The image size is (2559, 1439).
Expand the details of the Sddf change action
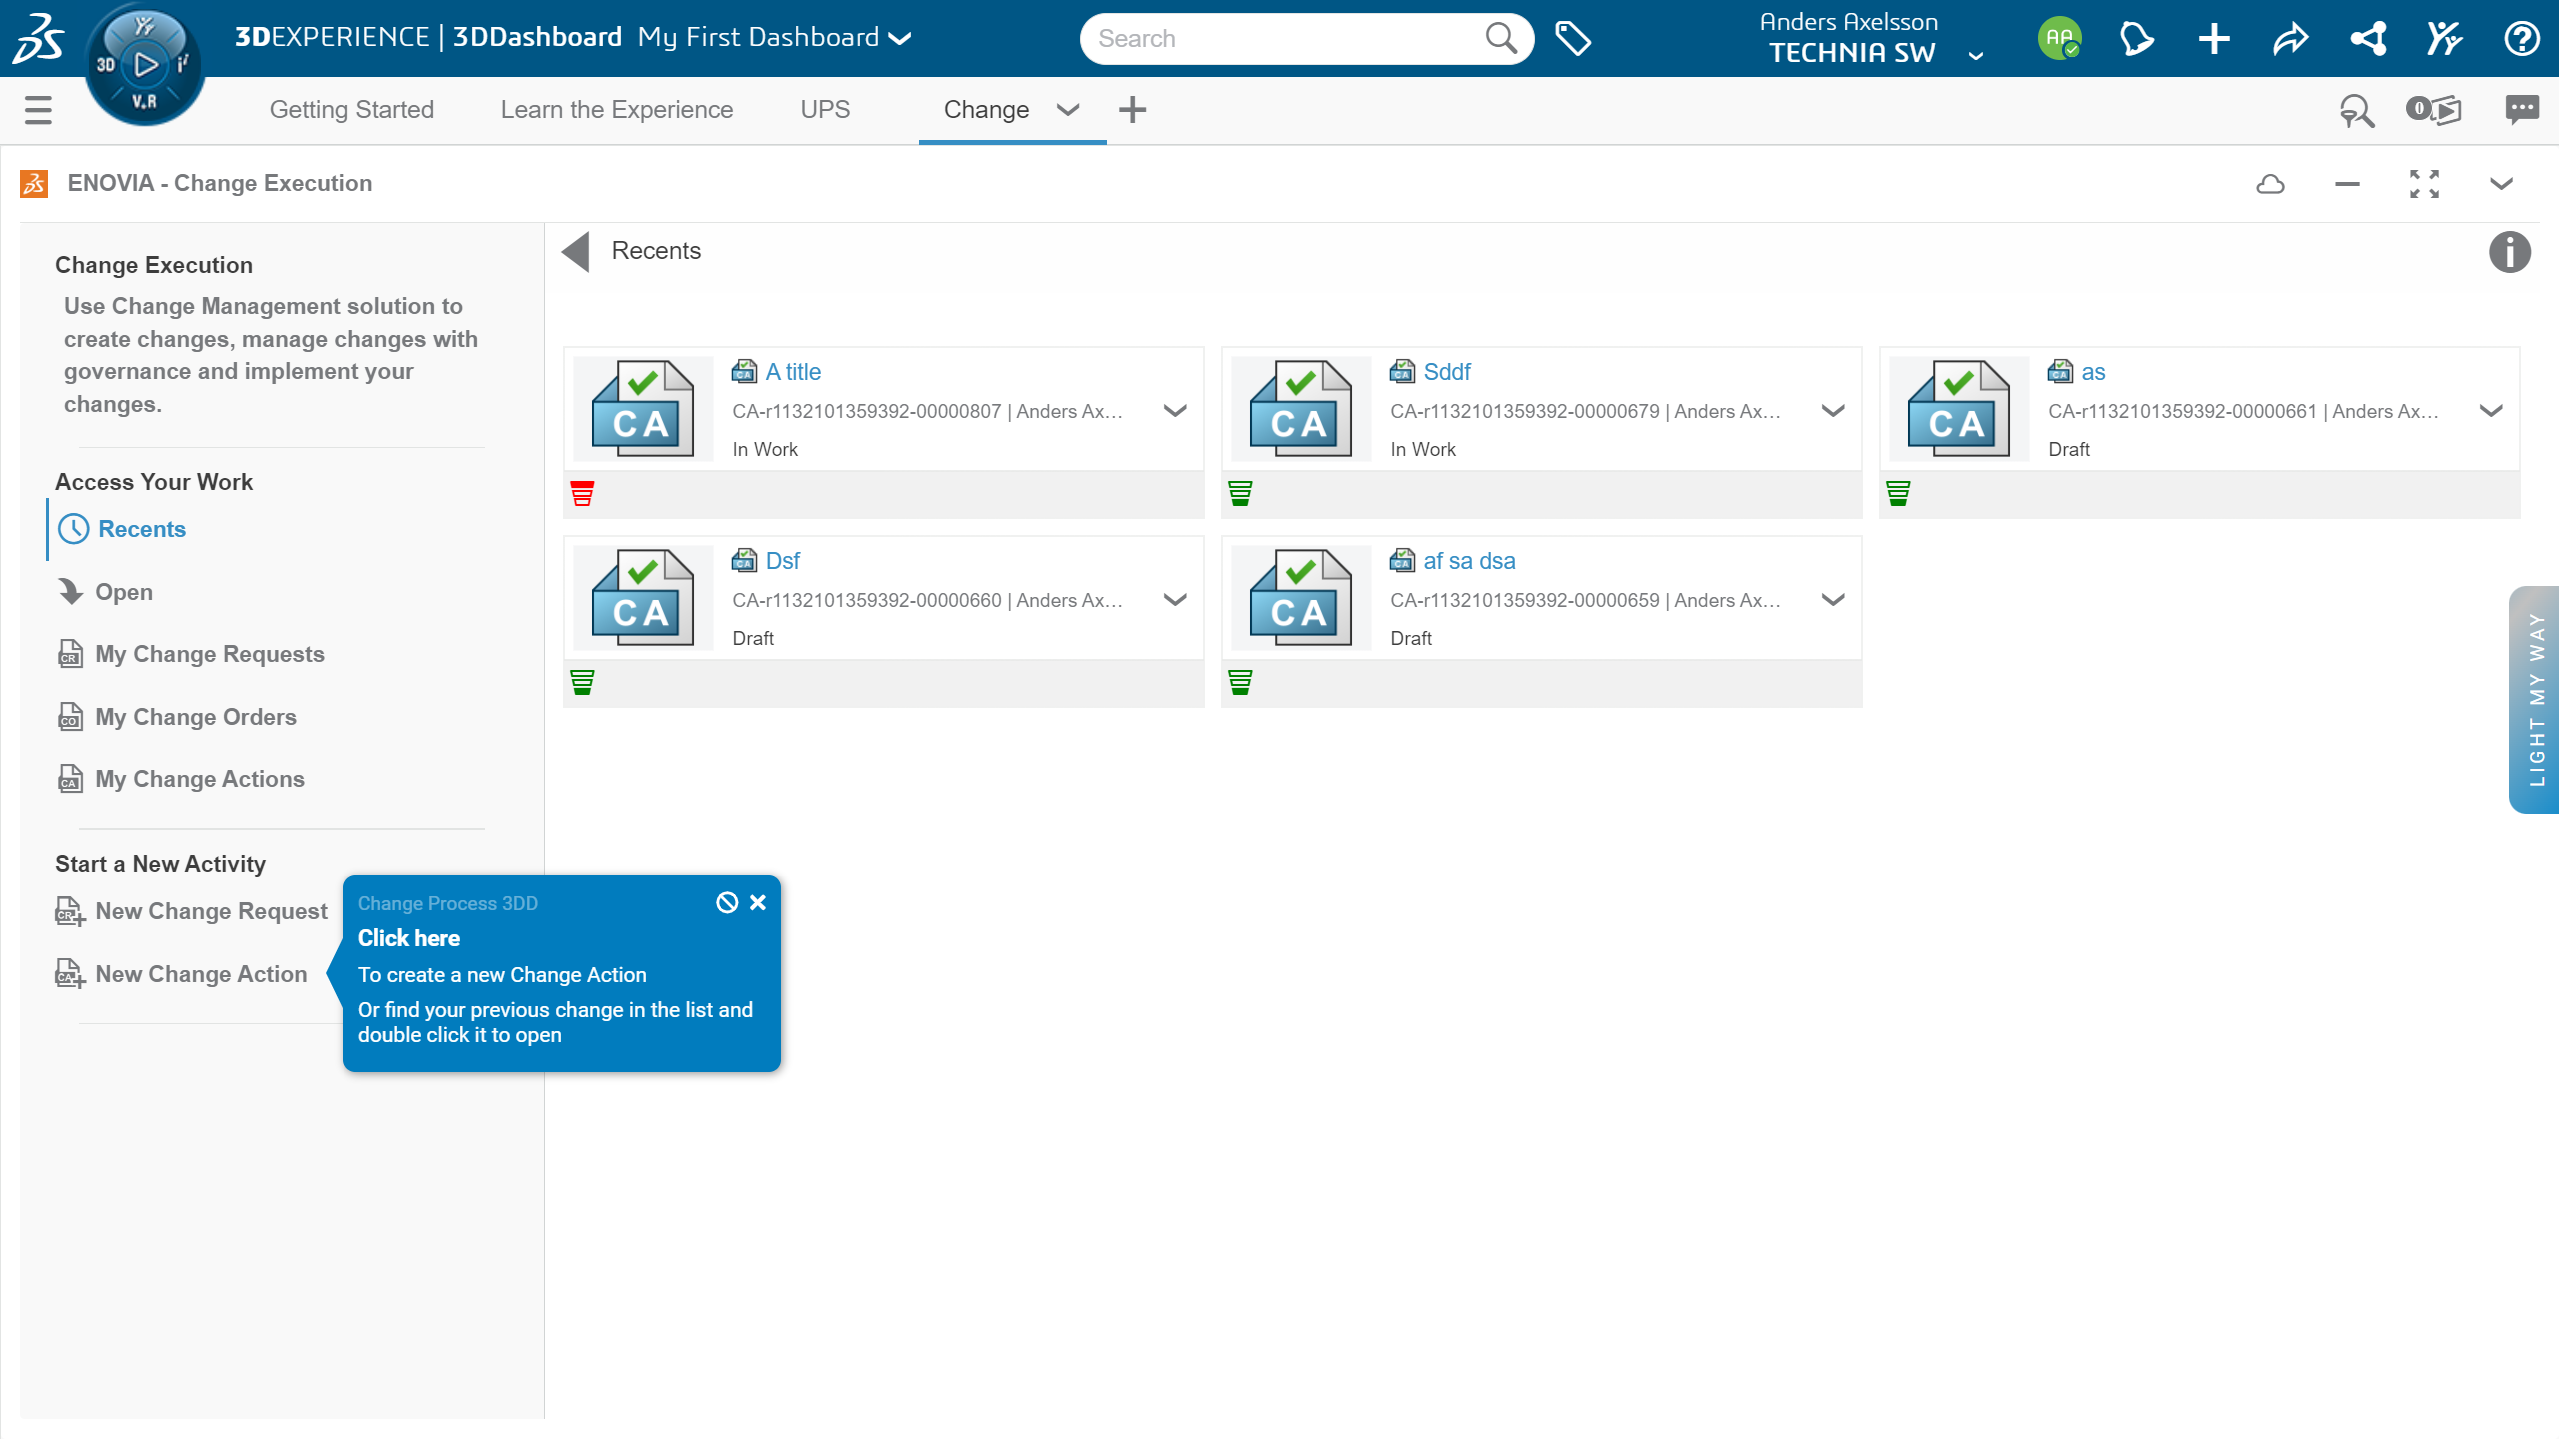click(1832, 410)
